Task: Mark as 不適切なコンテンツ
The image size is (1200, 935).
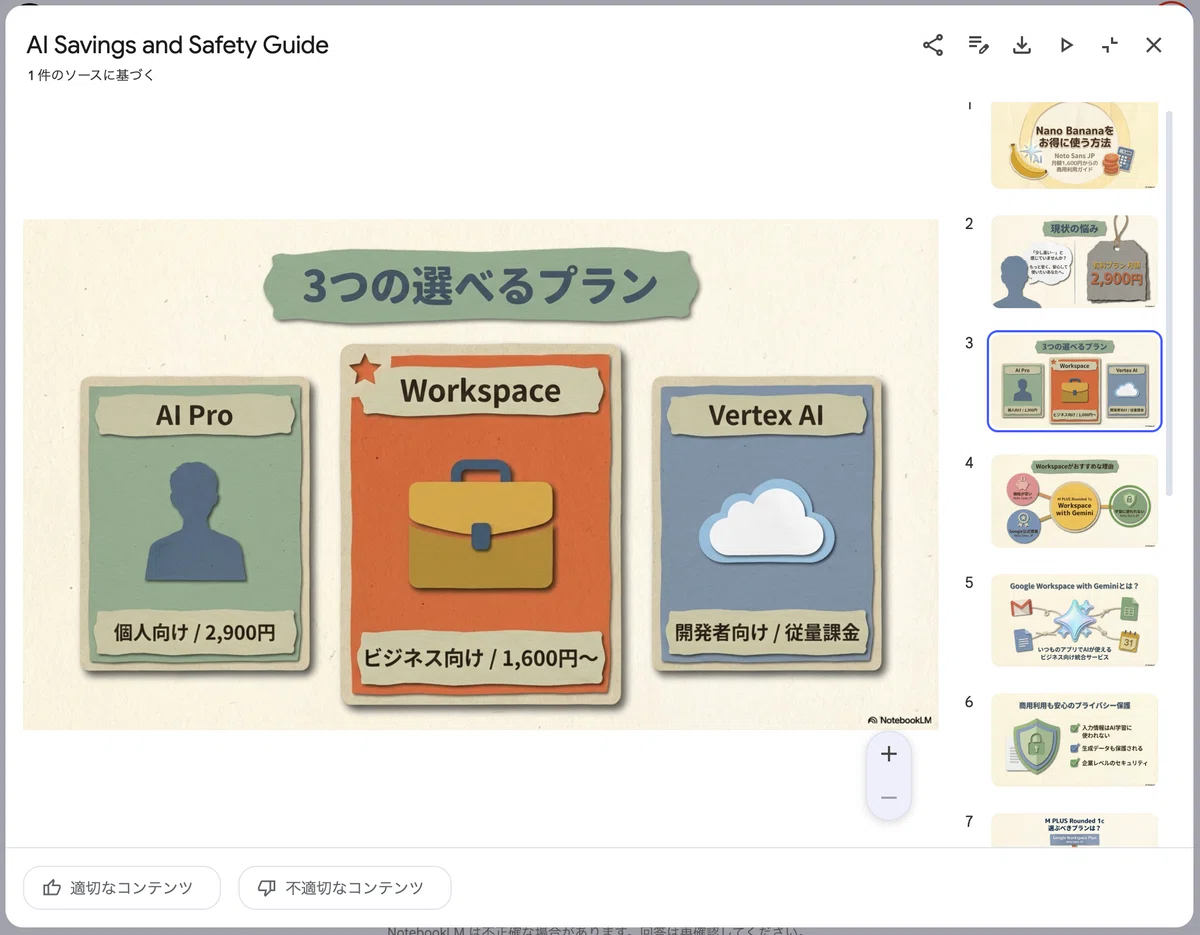Action: pos(345,888)
